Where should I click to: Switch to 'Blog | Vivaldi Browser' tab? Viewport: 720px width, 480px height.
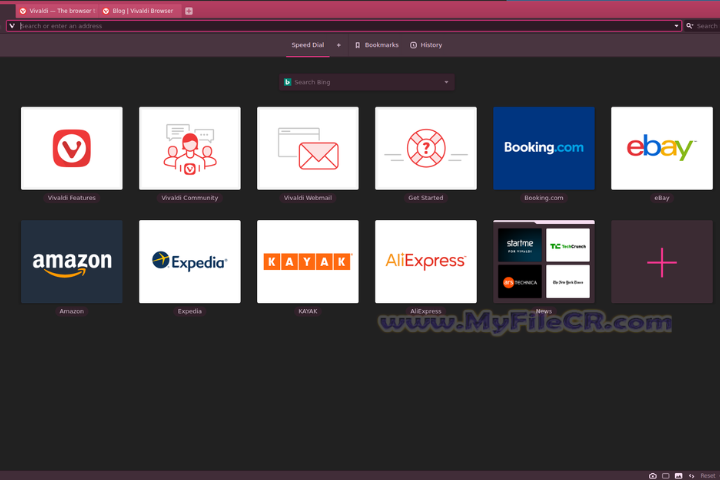click(x=141, y=11)
